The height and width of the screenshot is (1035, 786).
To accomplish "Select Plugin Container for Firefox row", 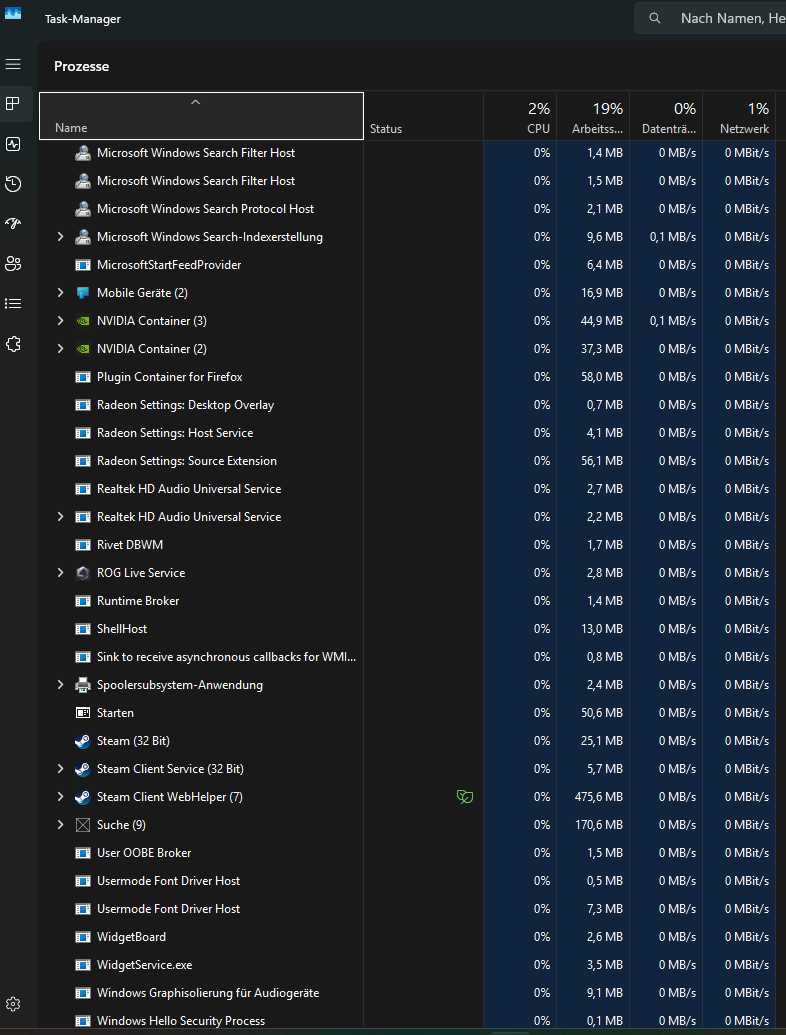I will (407, 377).
